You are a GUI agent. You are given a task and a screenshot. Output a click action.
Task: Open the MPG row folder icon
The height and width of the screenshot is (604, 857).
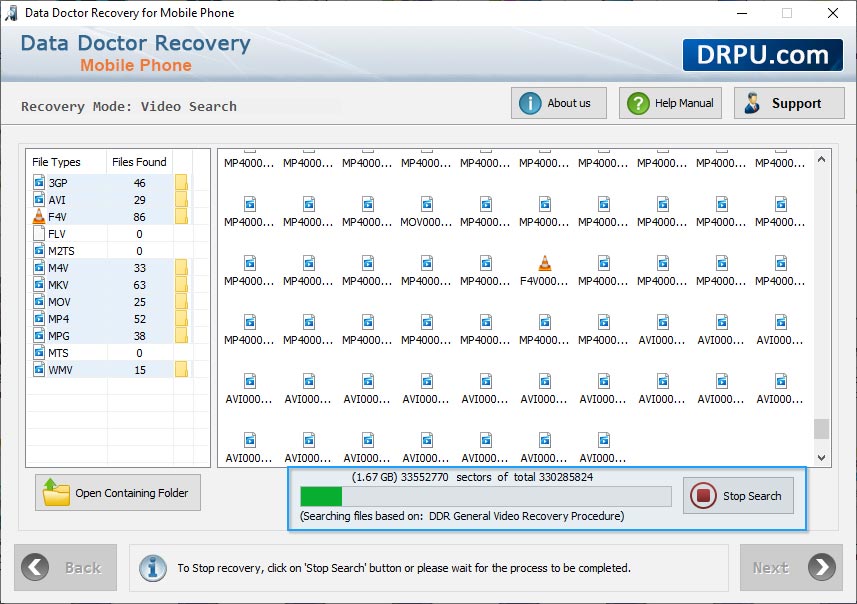pyautogui.click(x=181, y=336)
